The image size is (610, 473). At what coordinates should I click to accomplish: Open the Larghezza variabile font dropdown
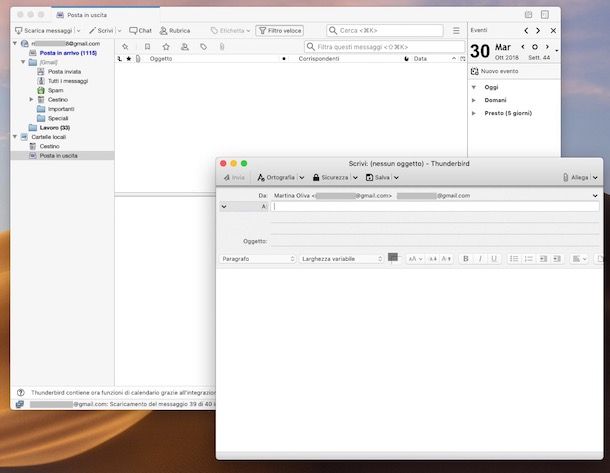[x=342, y=259]
